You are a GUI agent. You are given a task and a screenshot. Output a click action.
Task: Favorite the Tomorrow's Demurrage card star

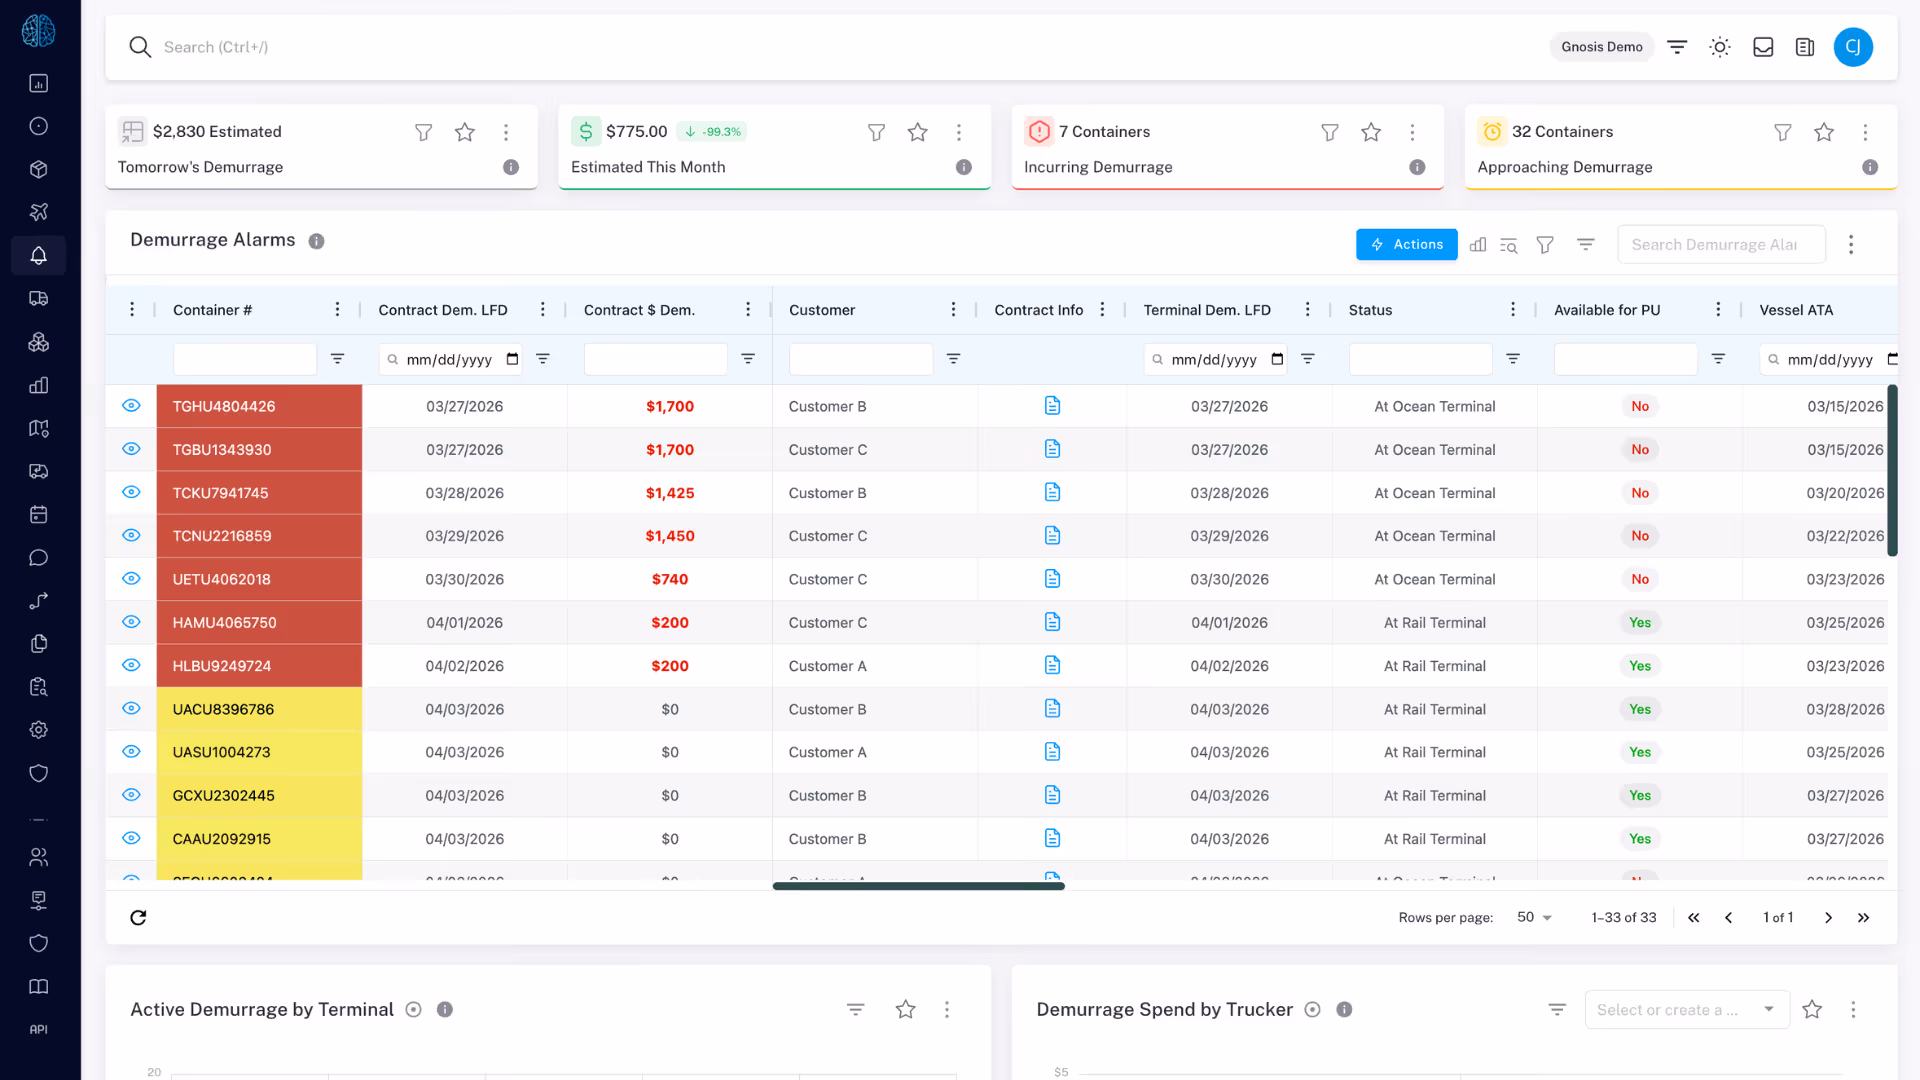coord(464,132)
